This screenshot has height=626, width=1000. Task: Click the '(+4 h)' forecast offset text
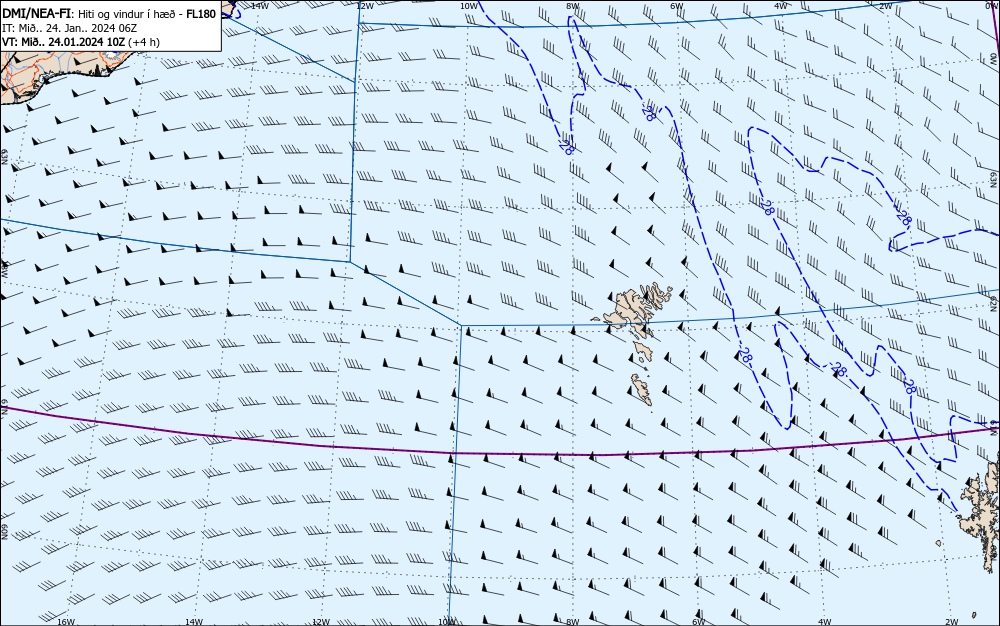tap(144, 42)
